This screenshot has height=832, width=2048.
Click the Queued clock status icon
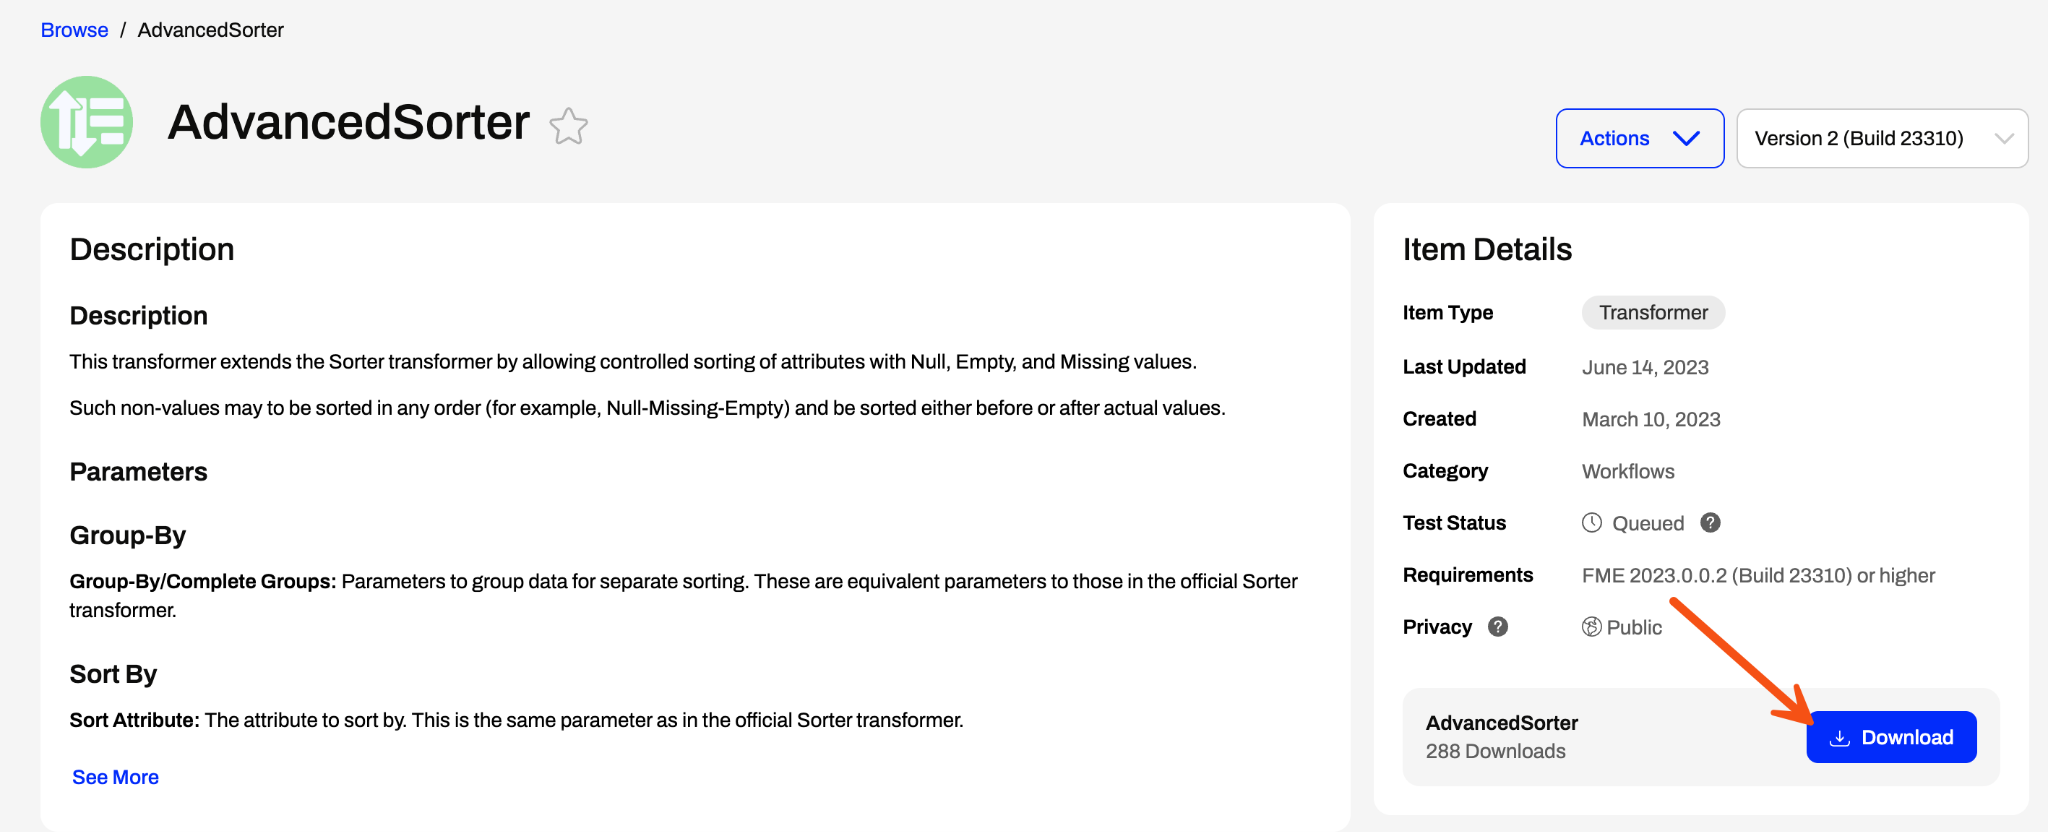pyautogui.click(x=1592, y=522)
